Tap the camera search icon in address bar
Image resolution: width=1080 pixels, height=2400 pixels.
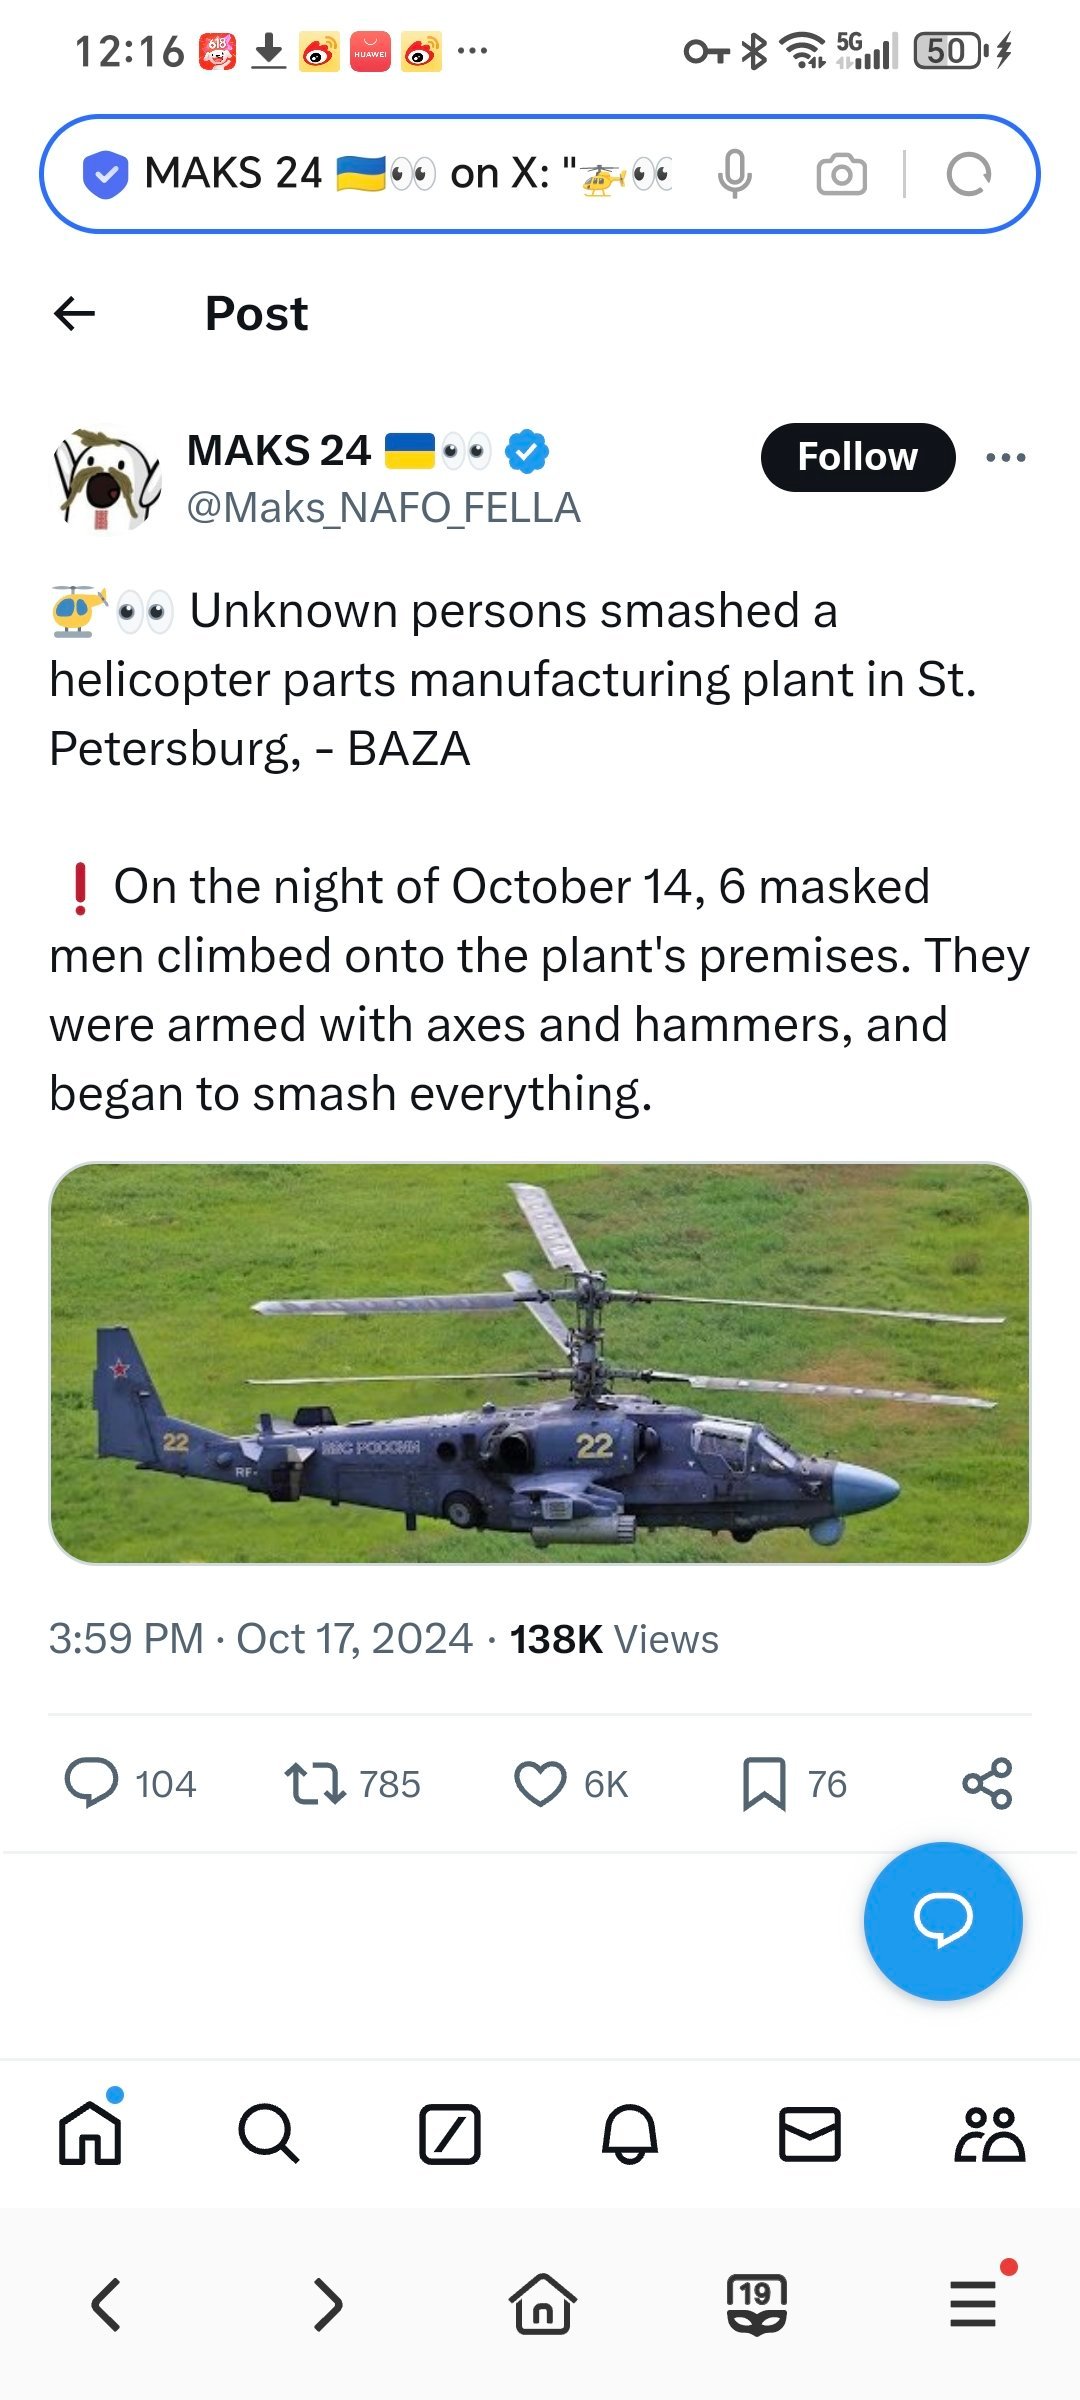click(x=842, y=174)
